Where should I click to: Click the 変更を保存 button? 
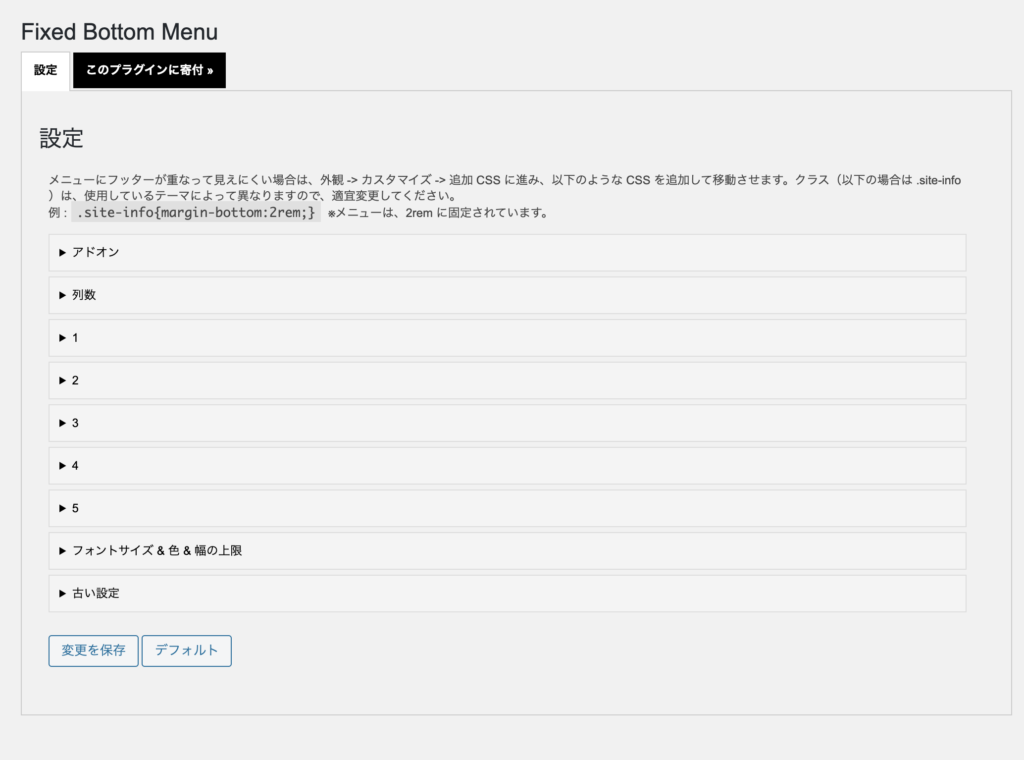click(x=93, y=651)
